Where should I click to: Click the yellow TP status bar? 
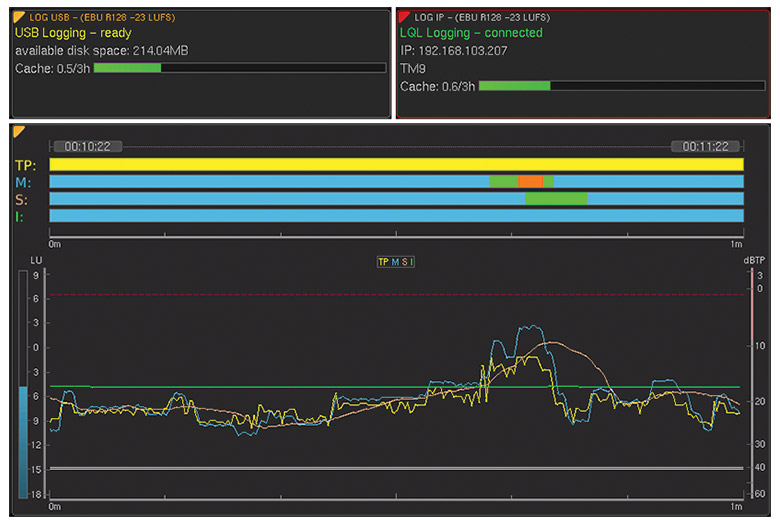(396, 164)
